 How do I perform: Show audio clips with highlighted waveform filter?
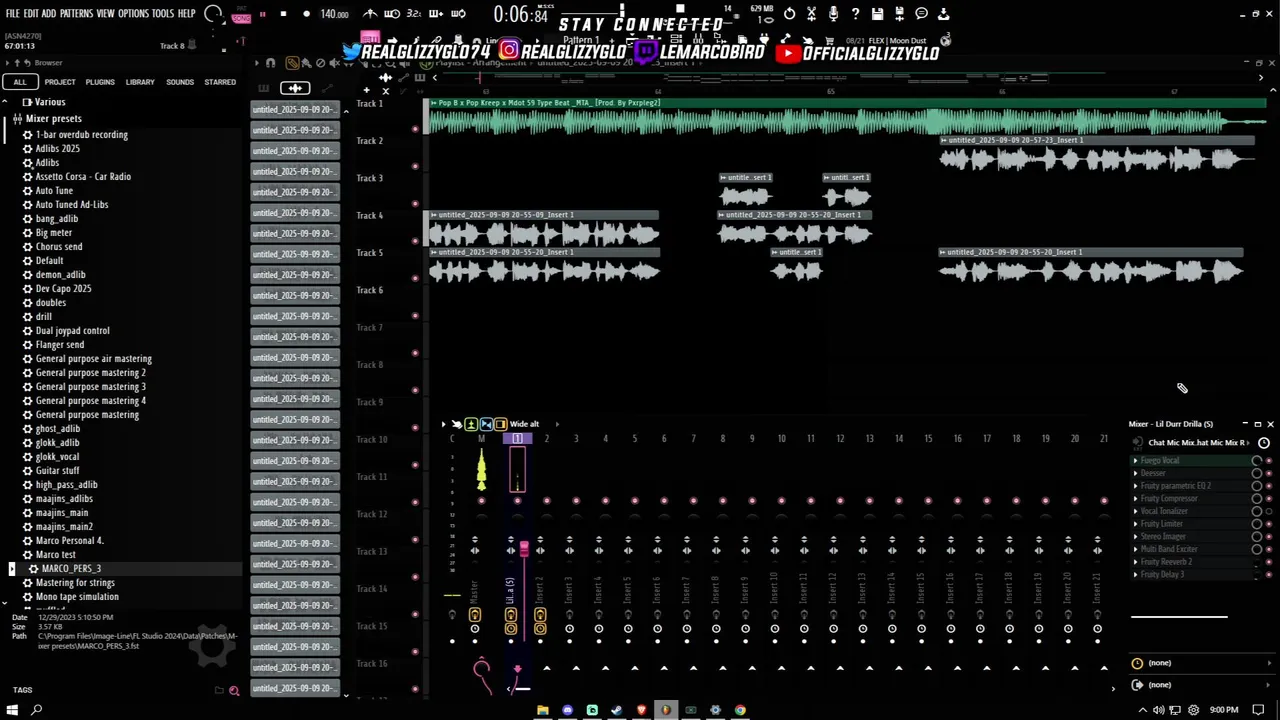tap(295, 88)
